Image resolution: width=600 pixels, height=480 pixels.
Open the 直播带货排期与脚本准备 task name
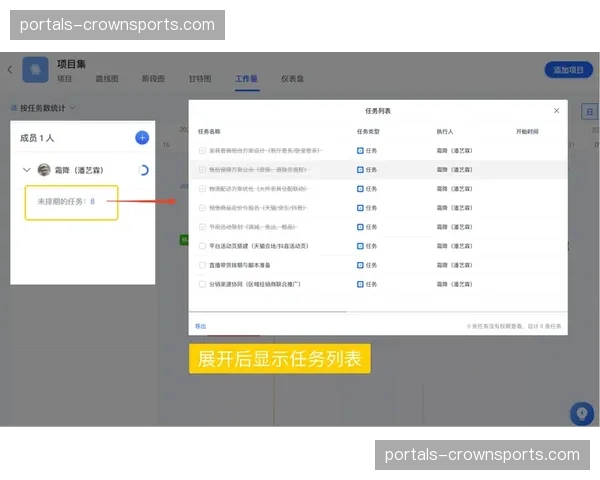(240, 265)
